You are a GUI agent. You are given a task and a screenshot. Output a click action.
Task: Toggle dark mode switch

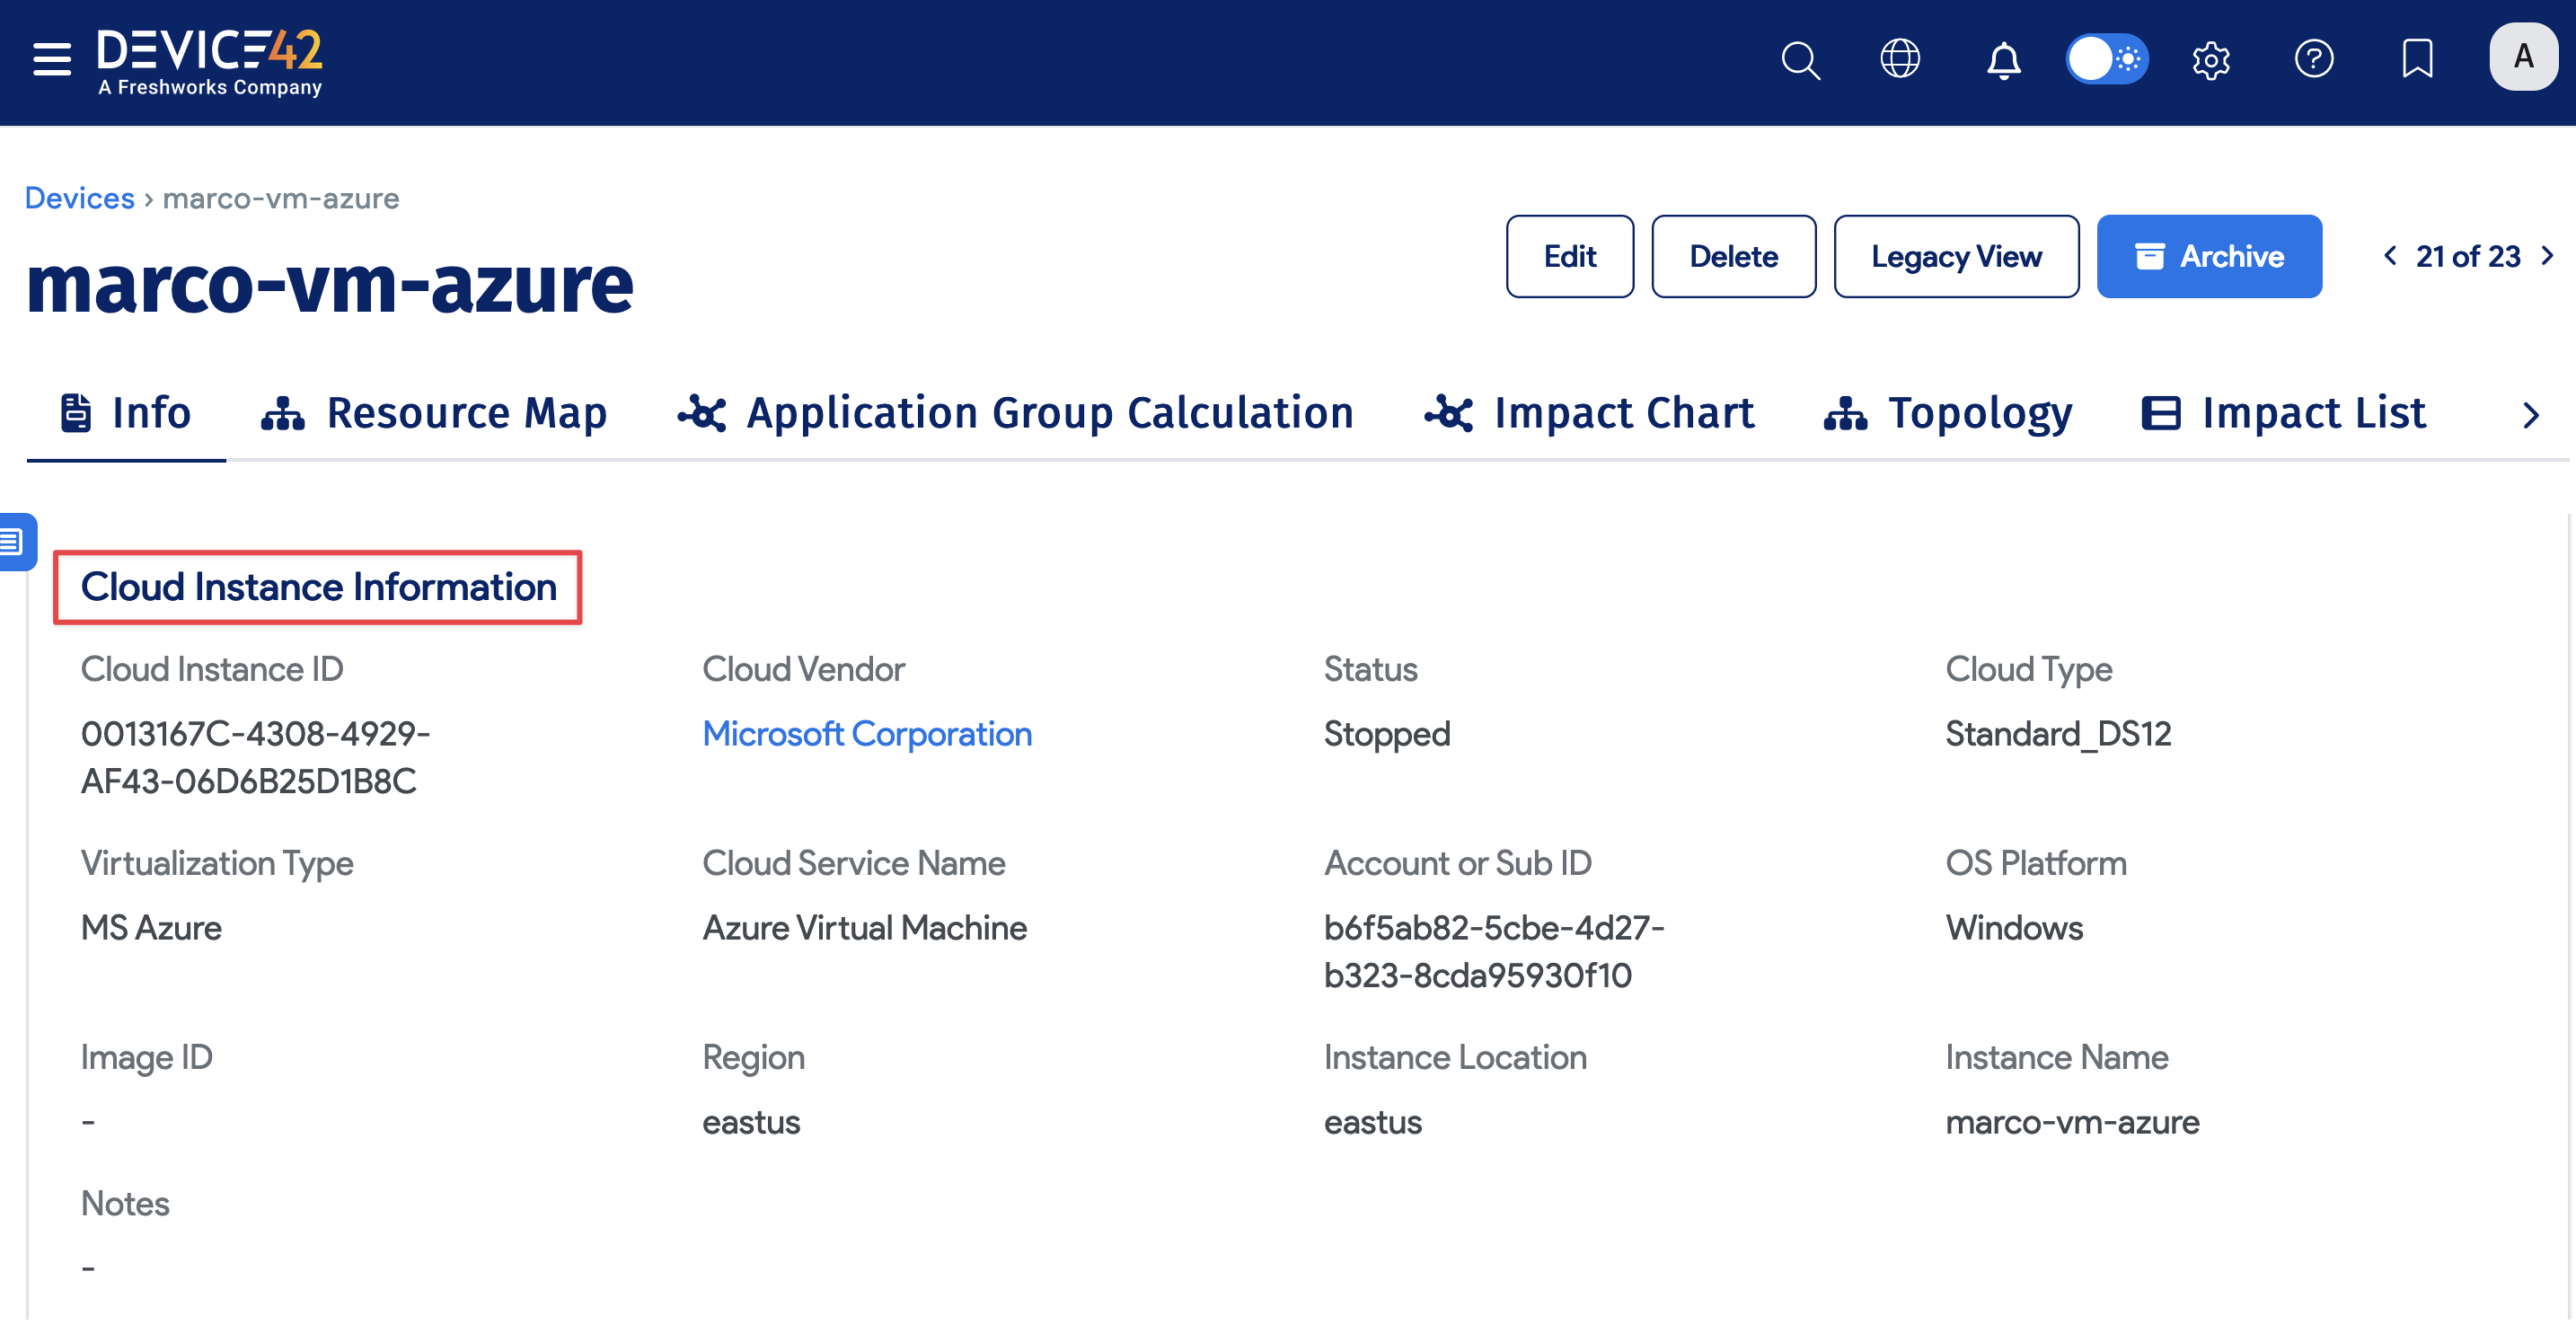(2108, 59)
